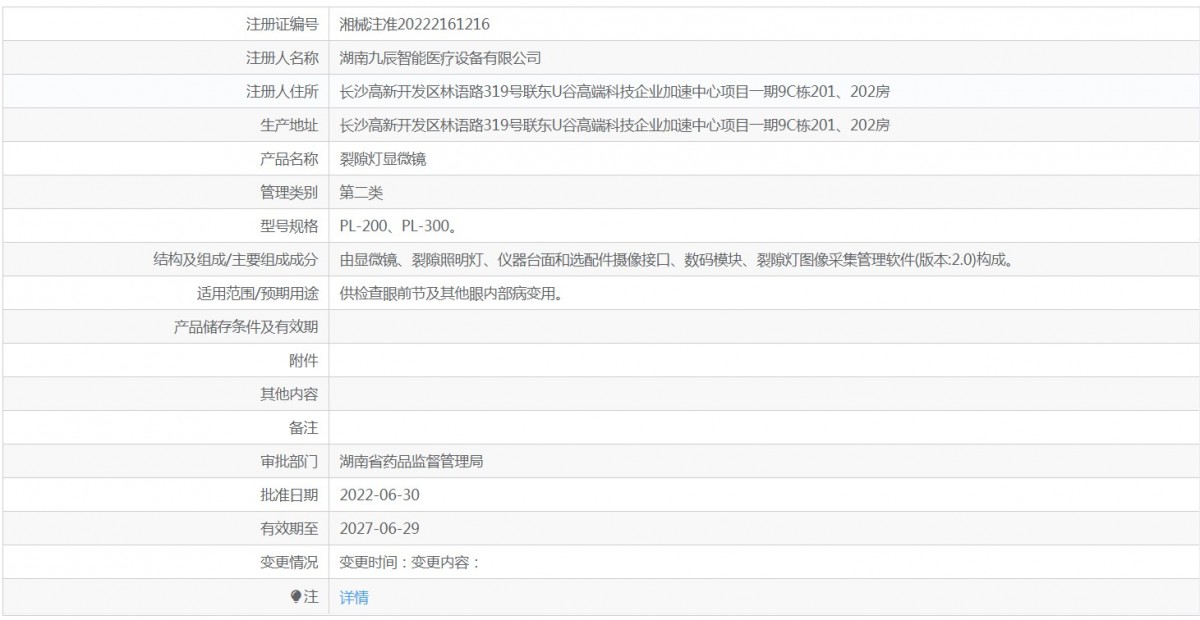Select approval department 湖南省药品监督管理局
The height and width of the screenshot is (620, 1200).
point(412,462)
